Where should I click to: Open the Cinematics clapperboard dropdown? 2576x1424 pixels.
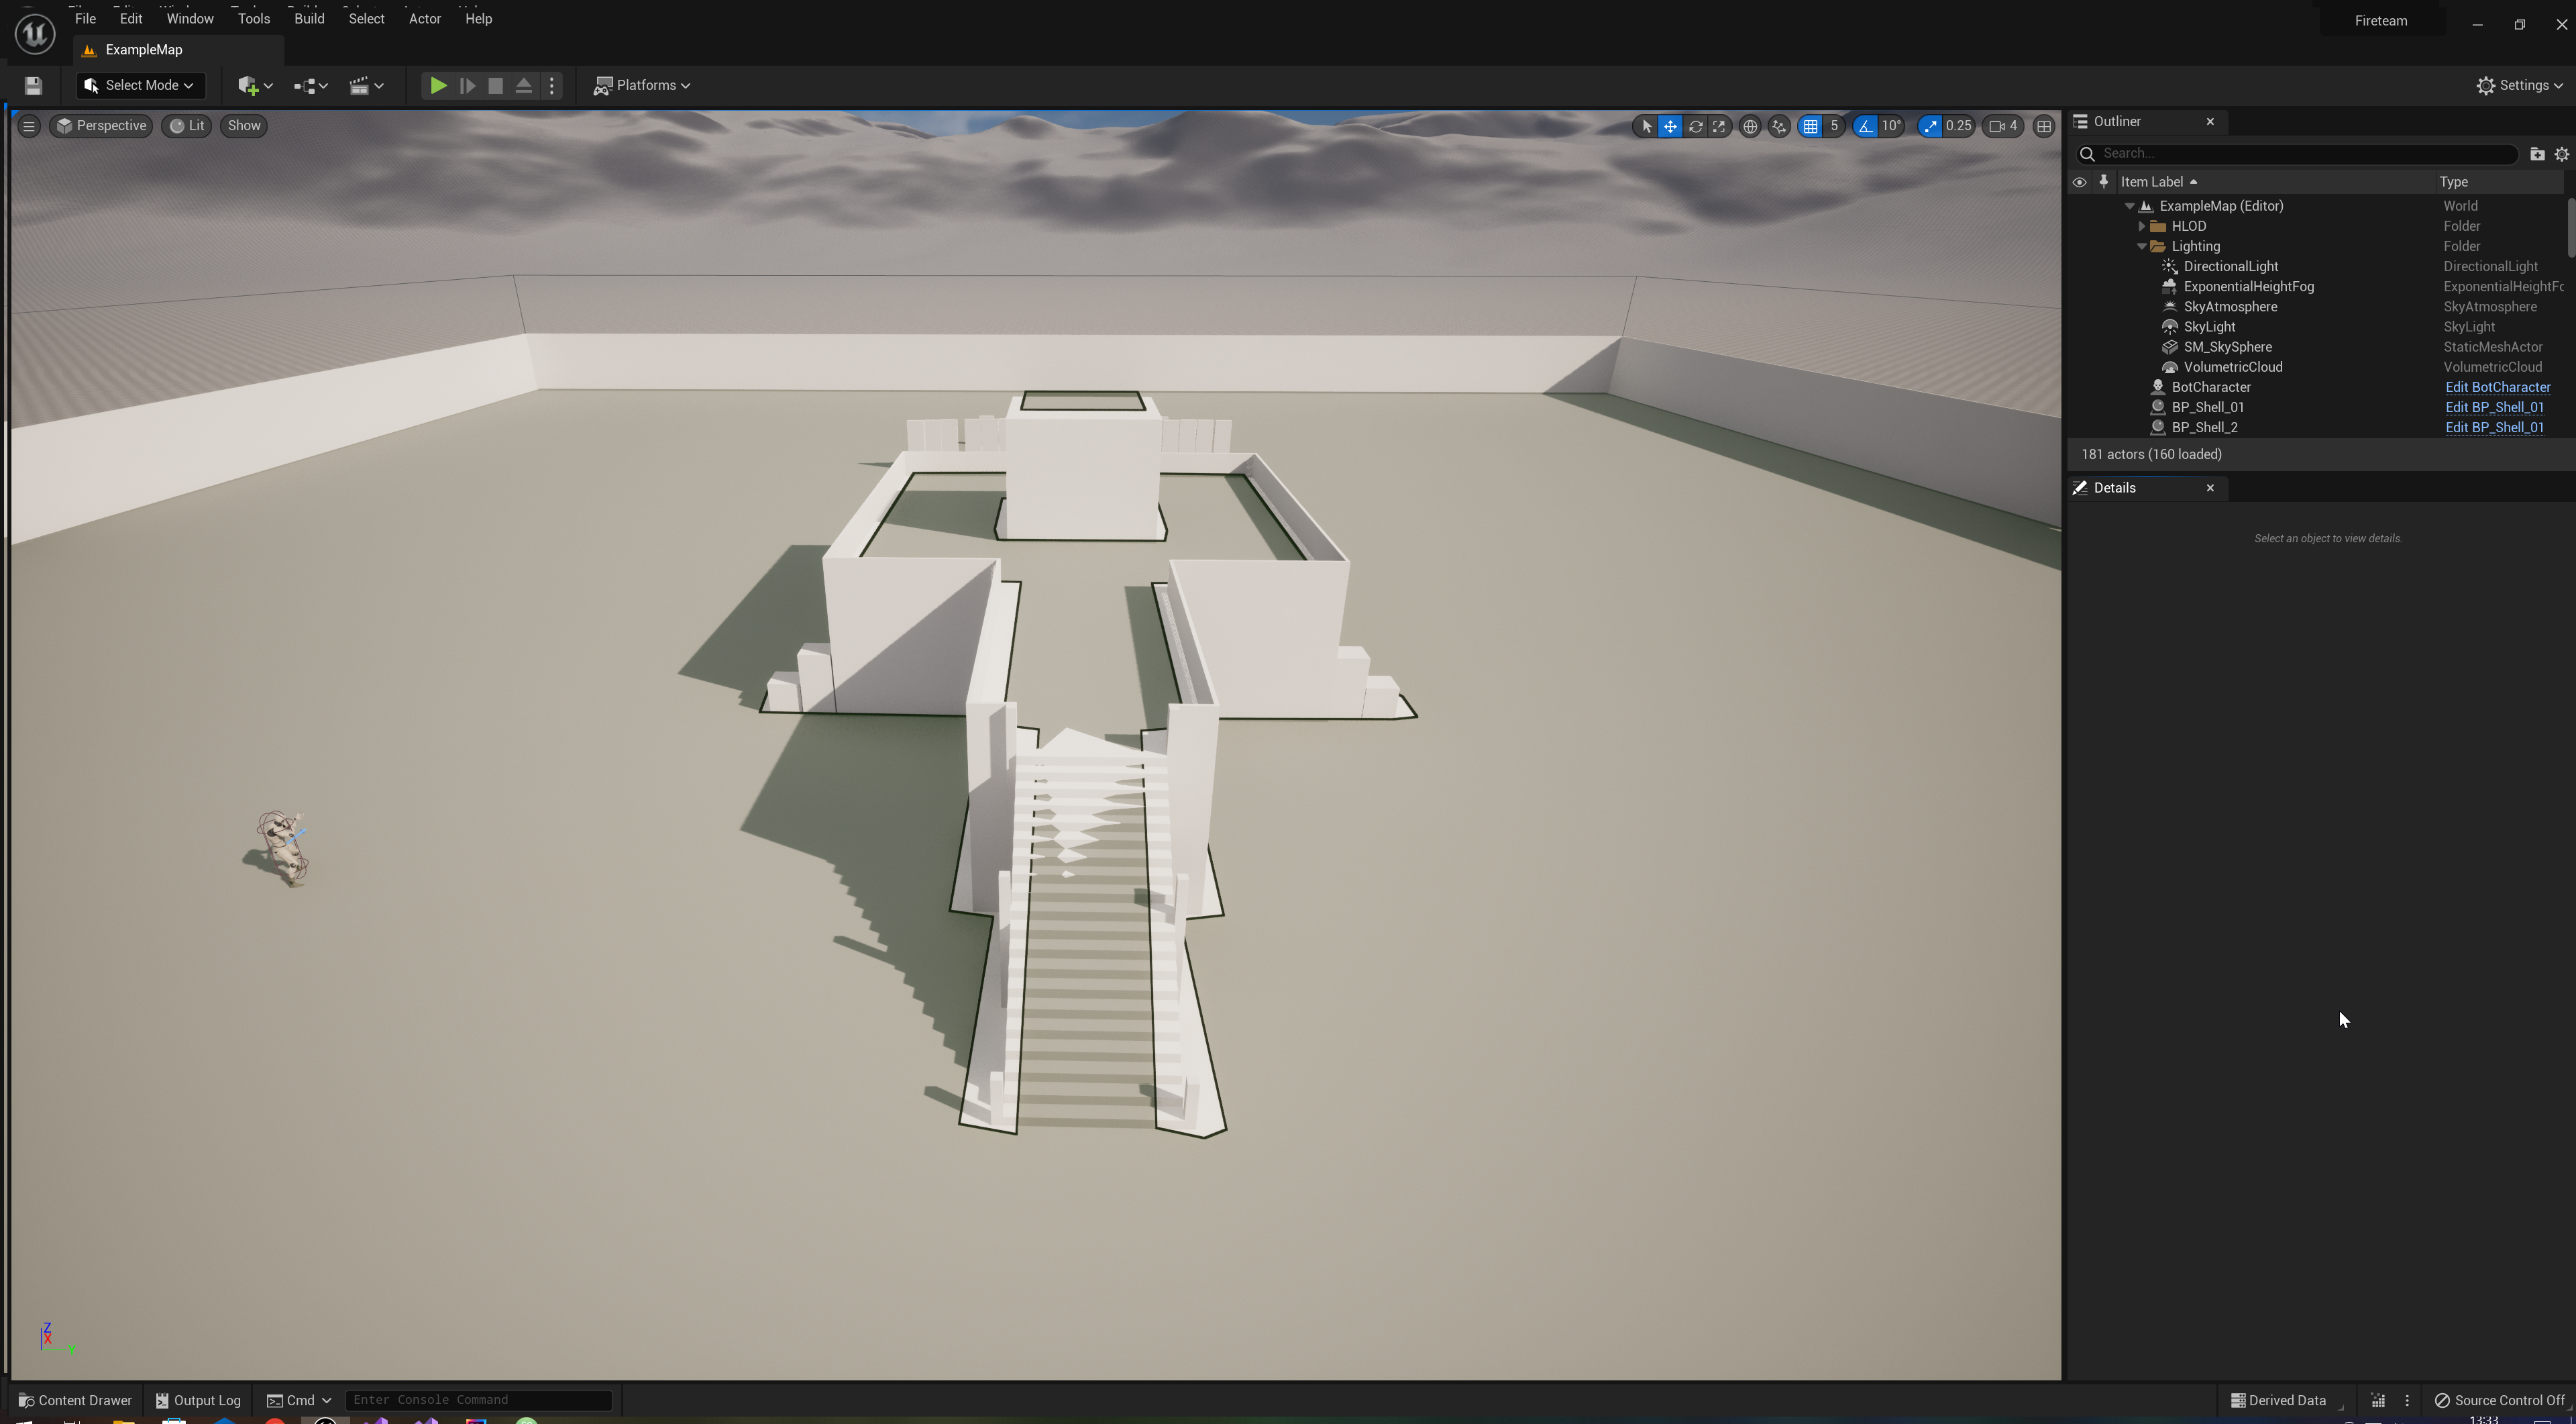pos(366,85)
